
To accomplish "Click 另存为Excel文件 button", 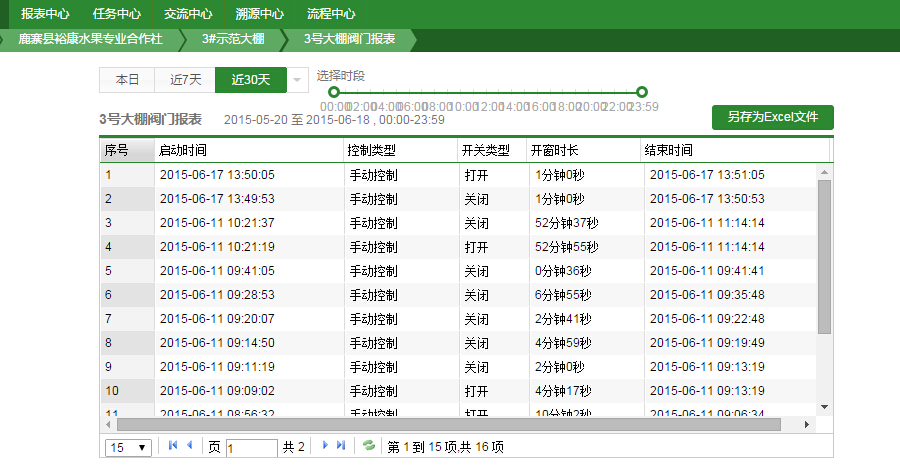I will coord(773,117).
